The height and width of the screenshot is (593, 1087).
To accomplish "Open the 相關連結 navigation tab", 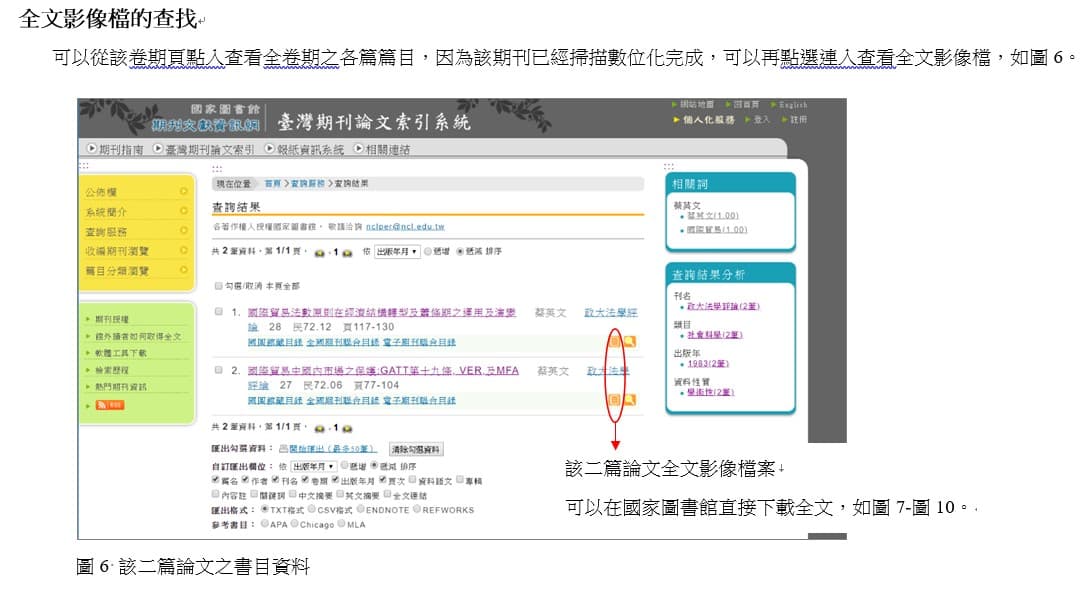I will (382, 149).
